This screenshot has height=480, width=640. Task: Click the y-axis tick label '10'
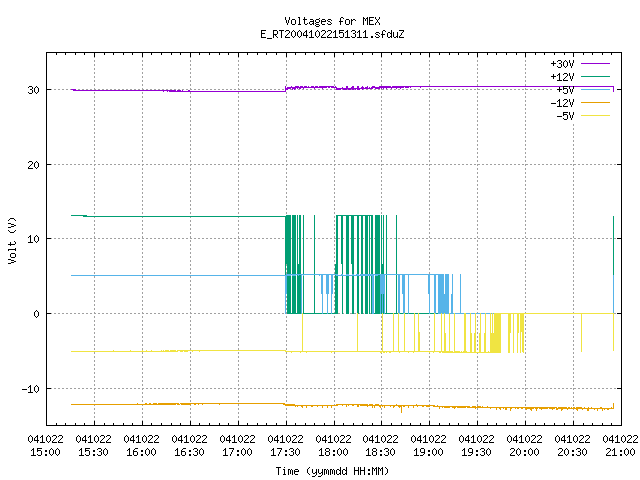tap(33, 239)
